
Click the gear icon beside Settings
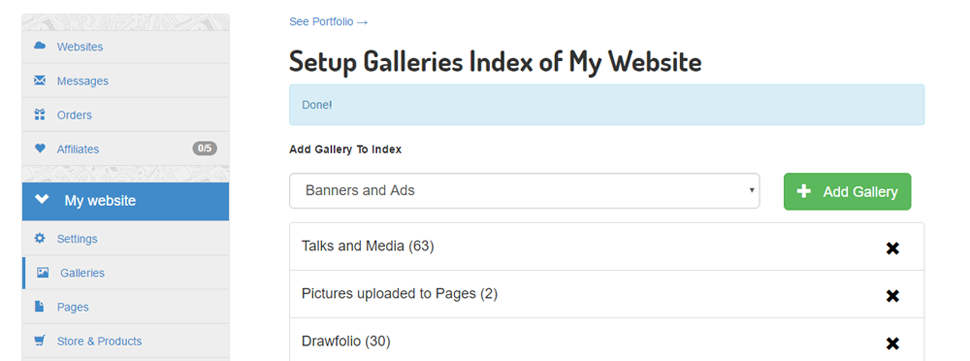(x=40, y=238)
